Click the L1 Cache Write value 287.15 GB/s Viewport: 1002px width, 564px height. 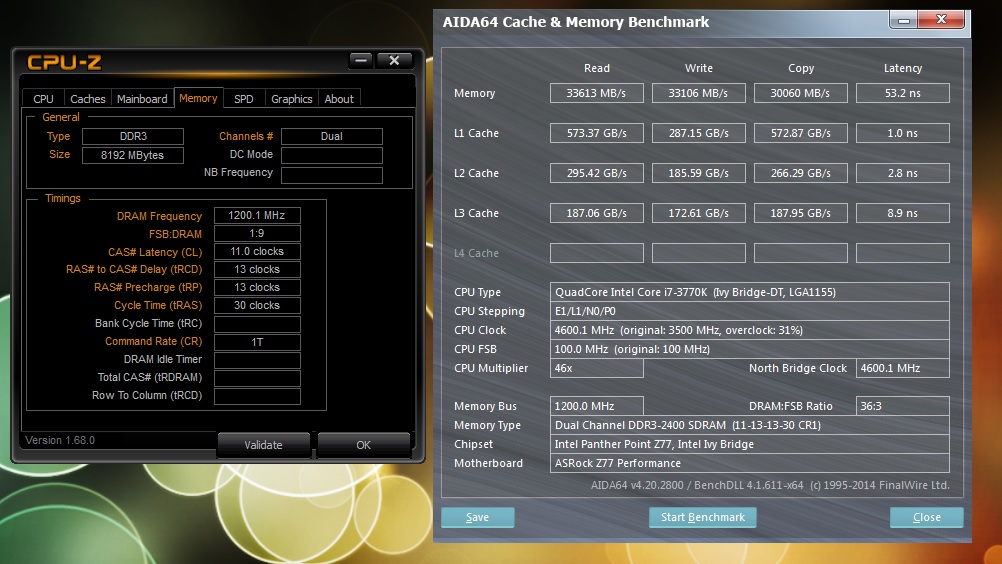pyautogui.click(x=698, y=133)
